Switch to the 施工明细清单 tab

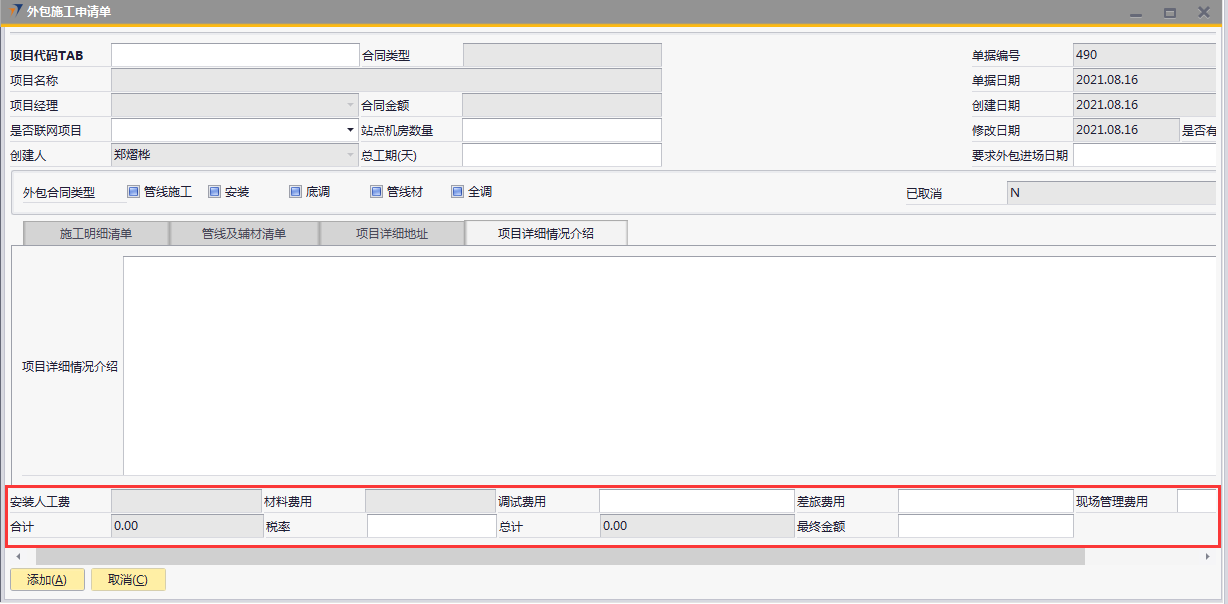pos(96,234)
